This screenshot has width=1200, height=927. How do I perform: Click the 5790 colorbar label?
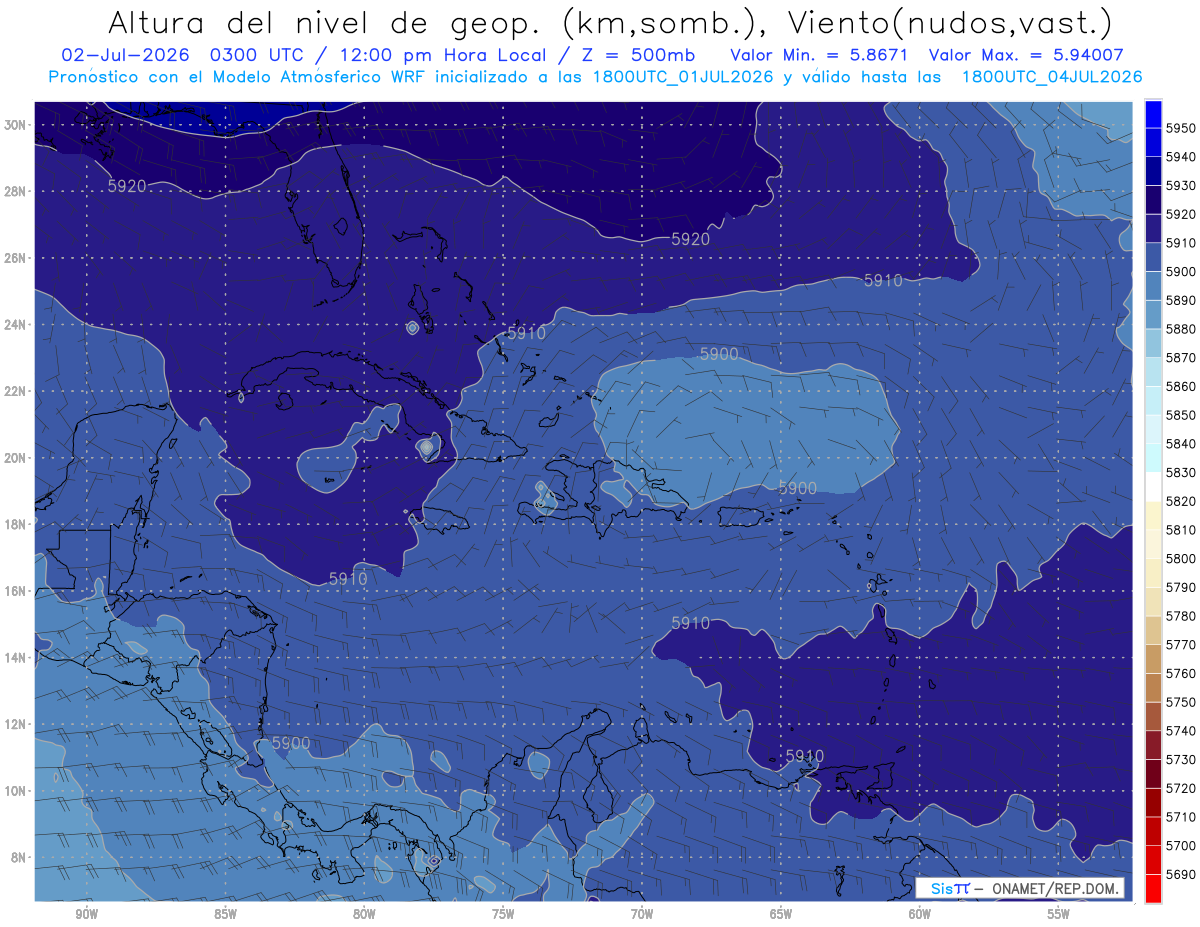click(1181, 587)
